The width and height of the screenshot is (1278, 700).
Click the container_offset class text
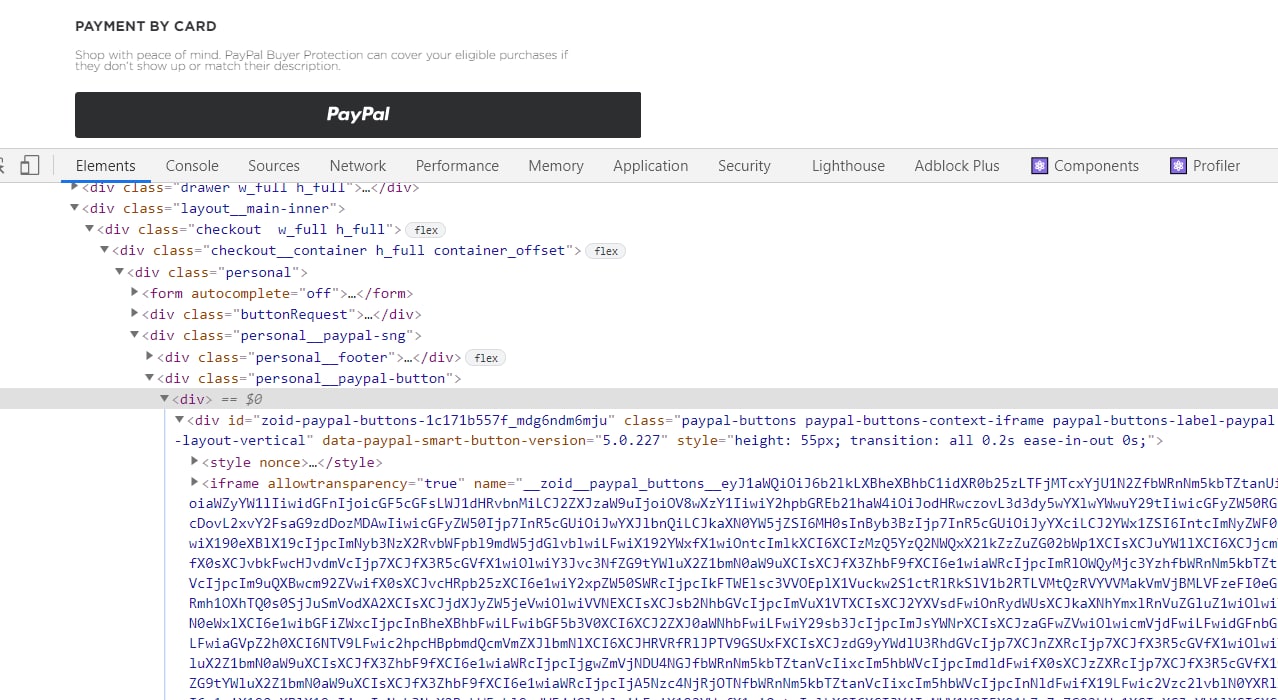click(499, 251)
